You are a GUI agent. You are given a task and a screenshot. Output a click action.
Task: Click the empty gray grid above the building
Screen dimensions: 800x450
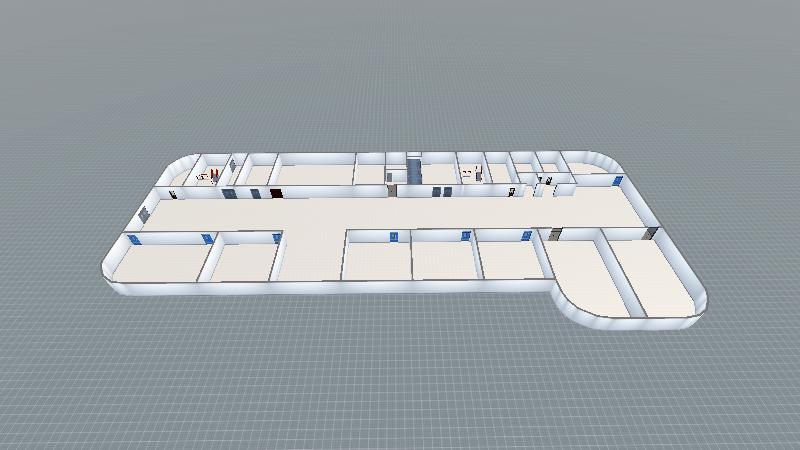point(400,70)
